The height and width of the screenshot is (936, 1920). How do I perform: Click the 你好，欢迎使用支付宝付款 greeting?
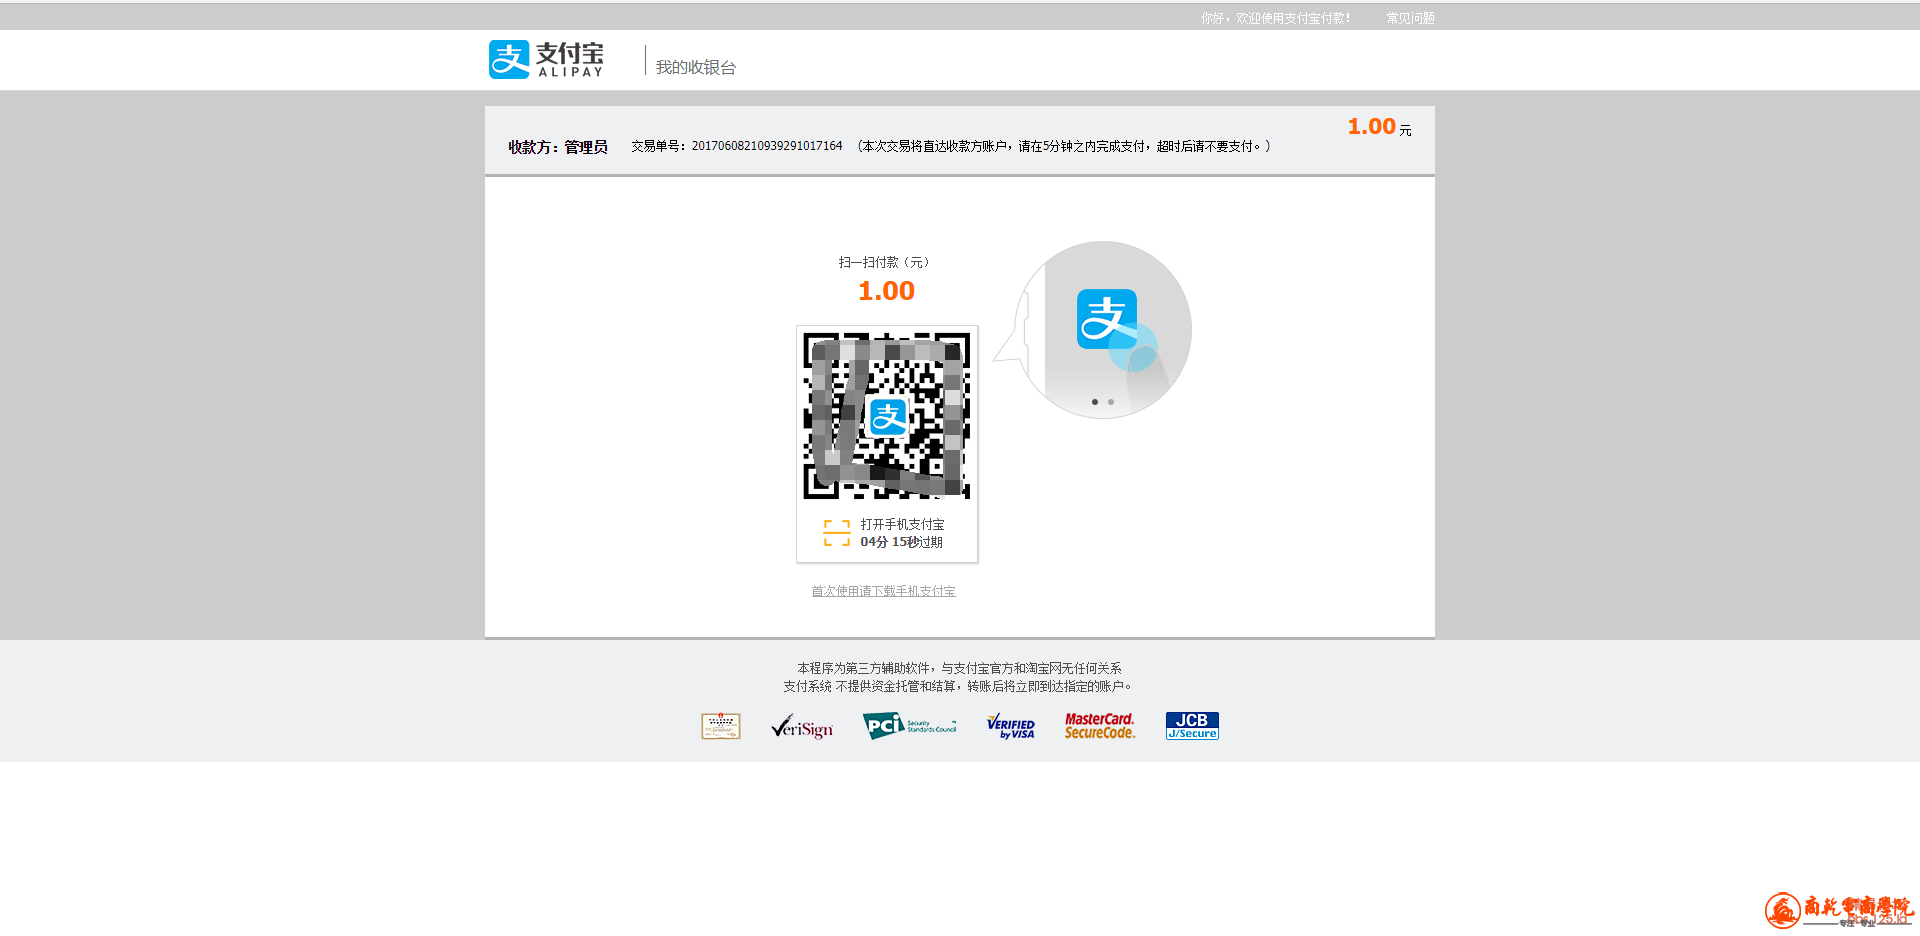click(x=1275, y=18)
